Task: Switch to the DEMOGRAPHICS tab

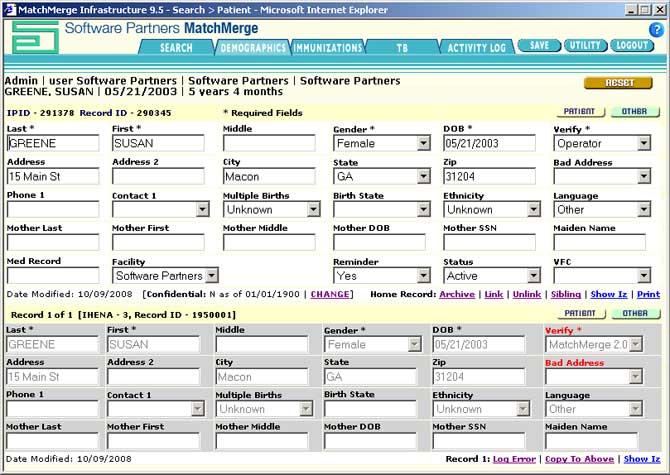Action: point(253,47)
